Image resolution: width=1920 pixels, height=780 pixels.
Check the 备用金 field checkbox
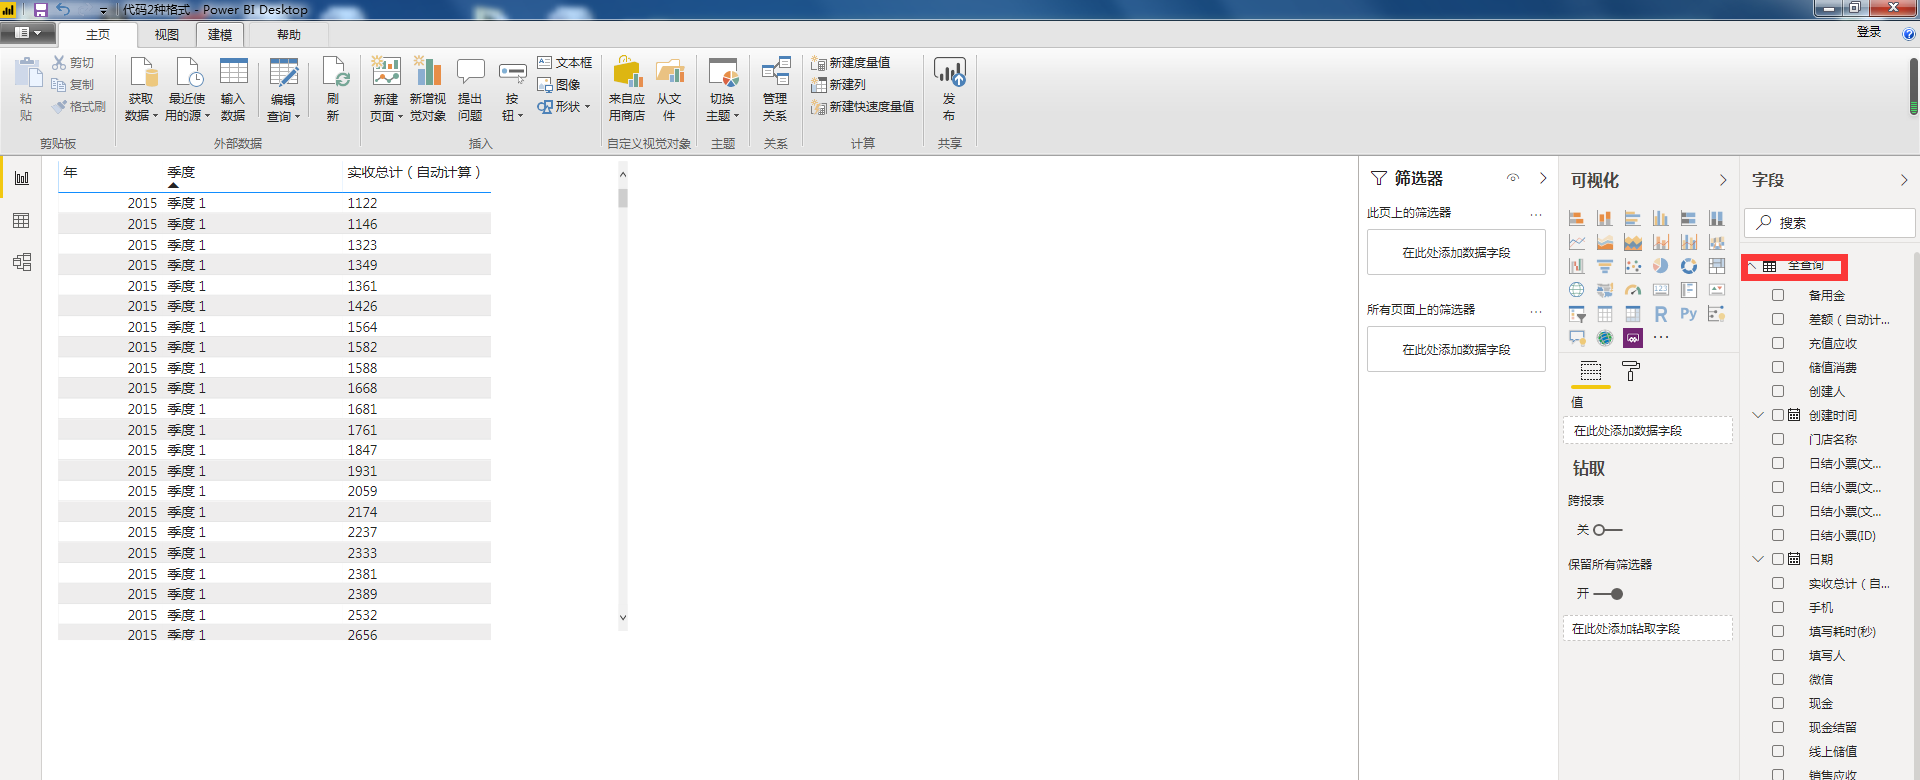[1778, 295]
